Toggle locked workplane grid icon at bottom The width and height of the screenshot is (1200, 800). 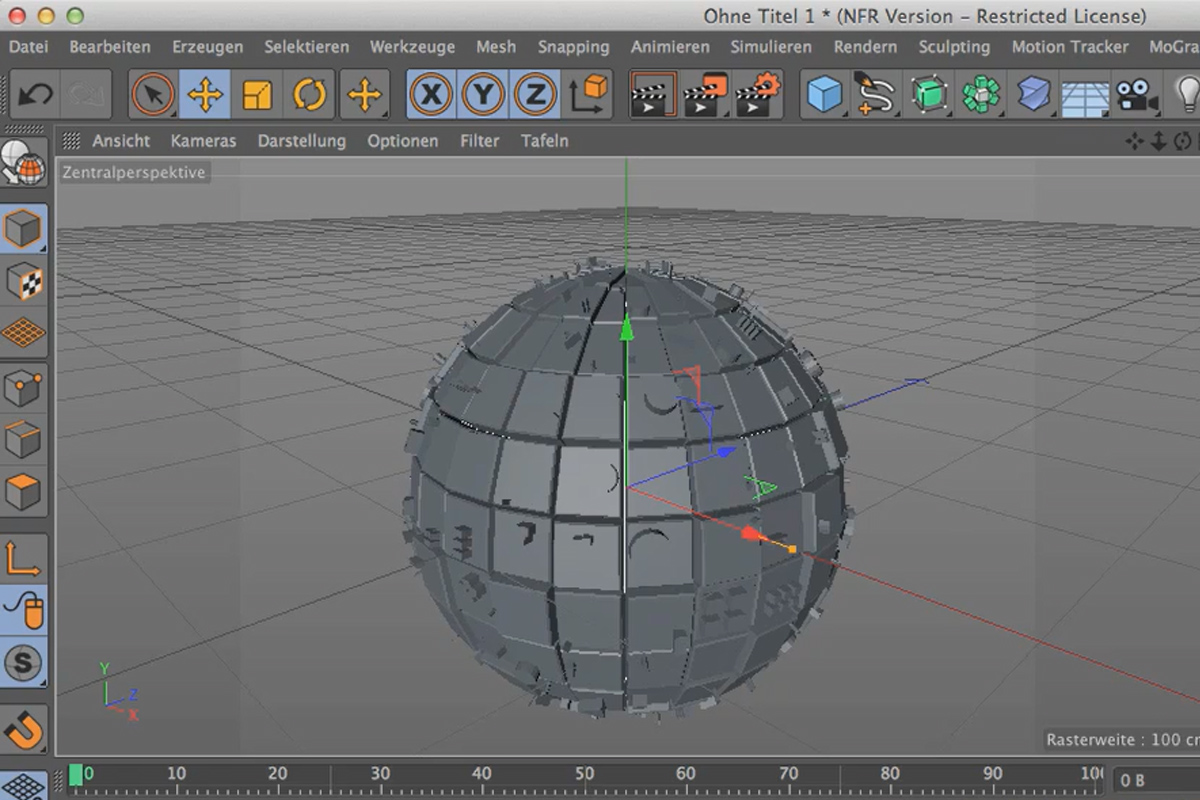click(x=24, y=785)
